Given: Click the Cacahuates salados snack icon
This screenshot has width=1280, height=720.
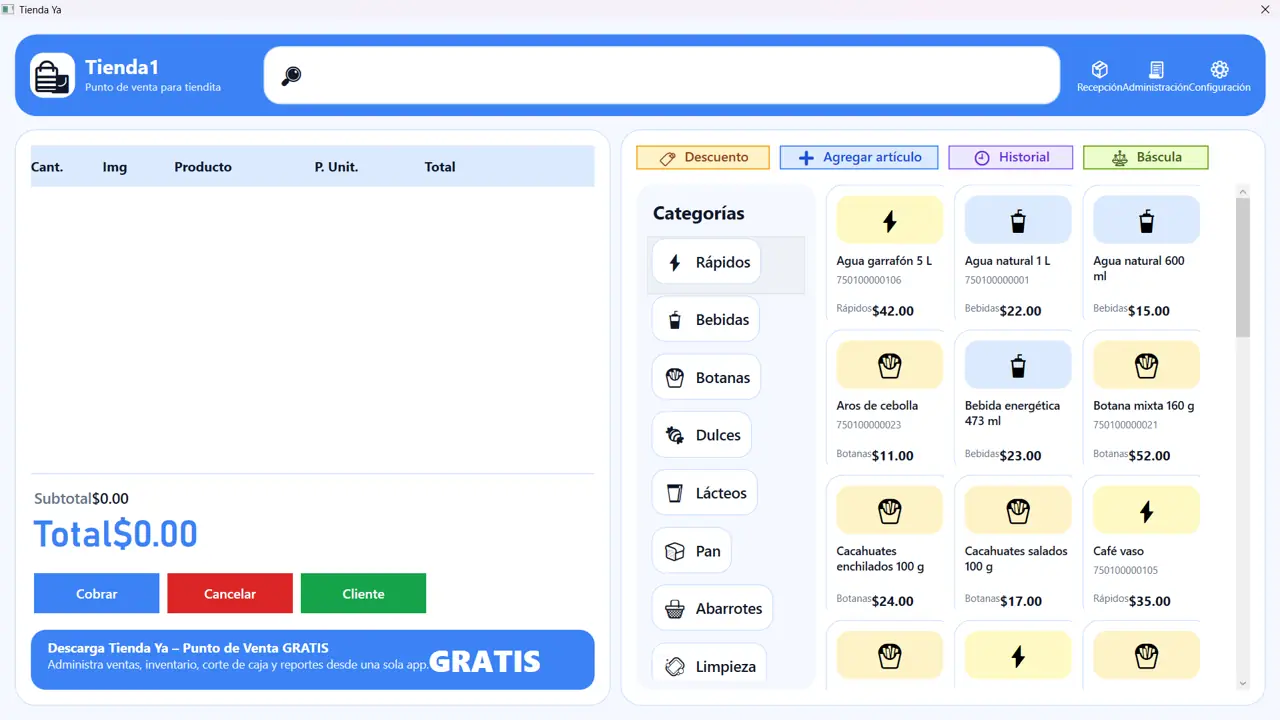Looking at the screenshot, I should [x=1018, y=512].
